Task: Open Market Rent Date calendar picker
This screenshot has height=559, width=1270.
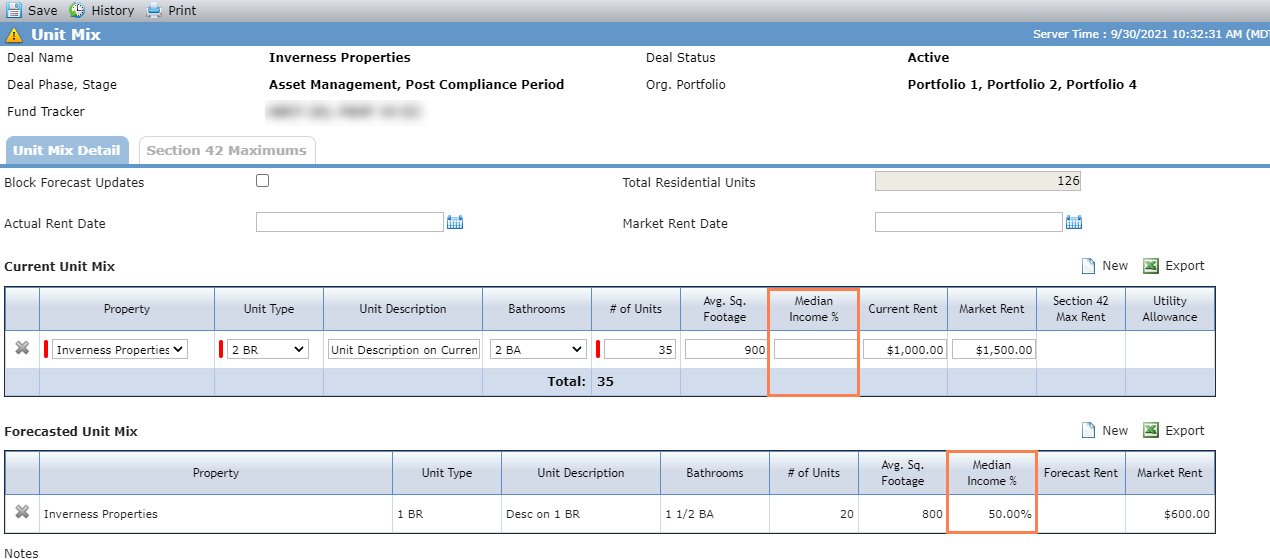Action: coord(1074,222)
